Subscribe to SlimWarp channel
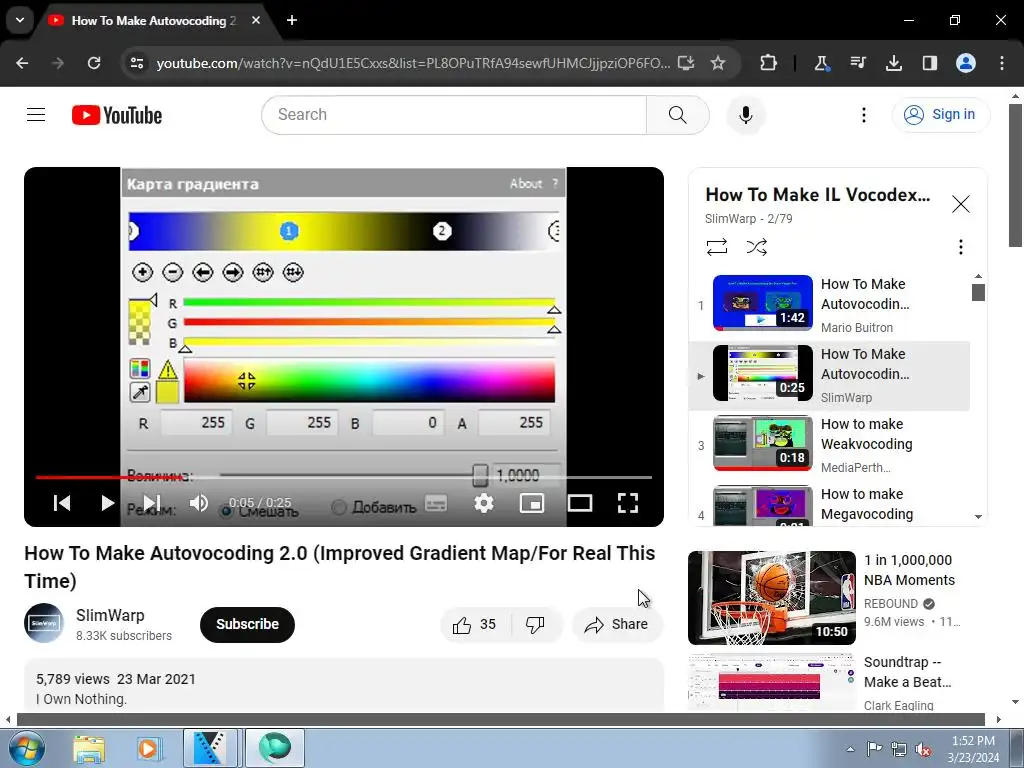This screenshot has width=1024, height=768. pyautogui.click(x=247, y=624)
